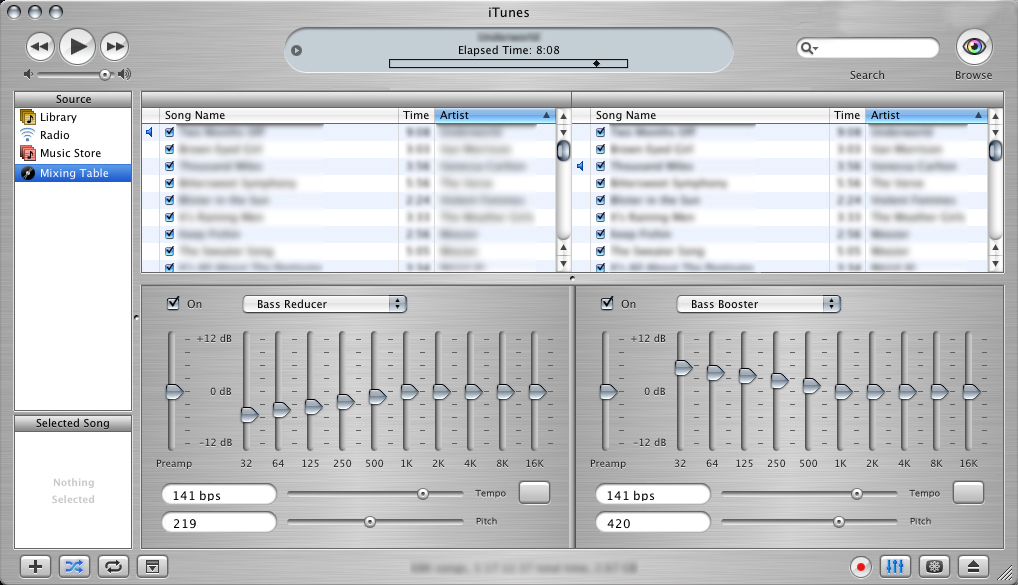The height and width of the screenshot is (585, 1018).
Task: Turn on the visualizer icon
Action: point(934,566)
